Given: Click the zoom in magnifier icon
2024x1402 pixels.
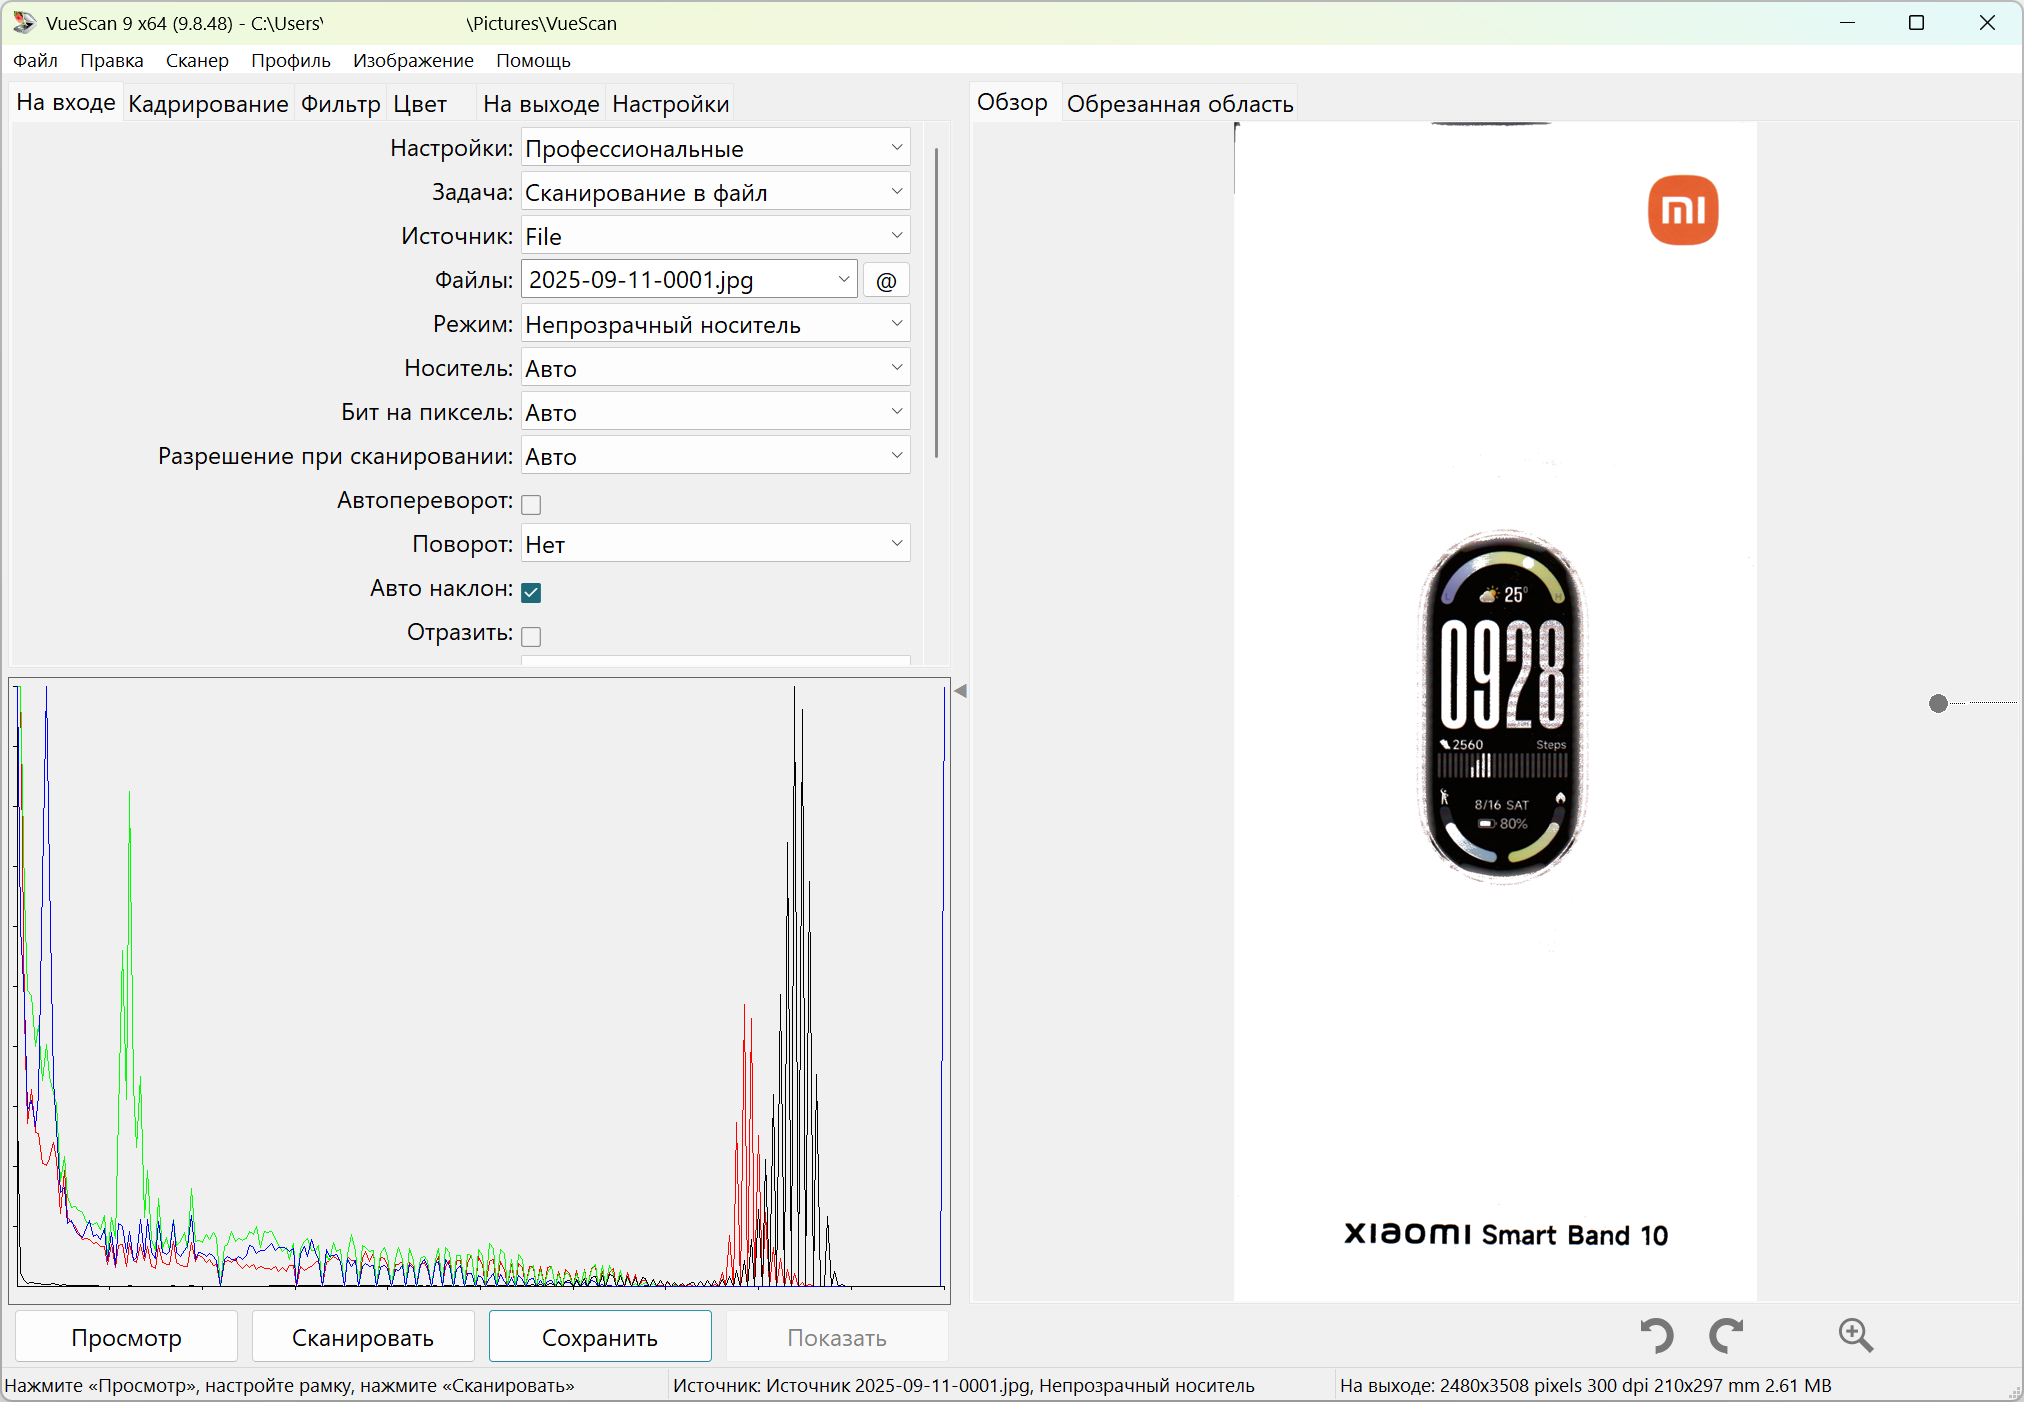Looking at the screenshot, I should (x=1855, y=1335).
